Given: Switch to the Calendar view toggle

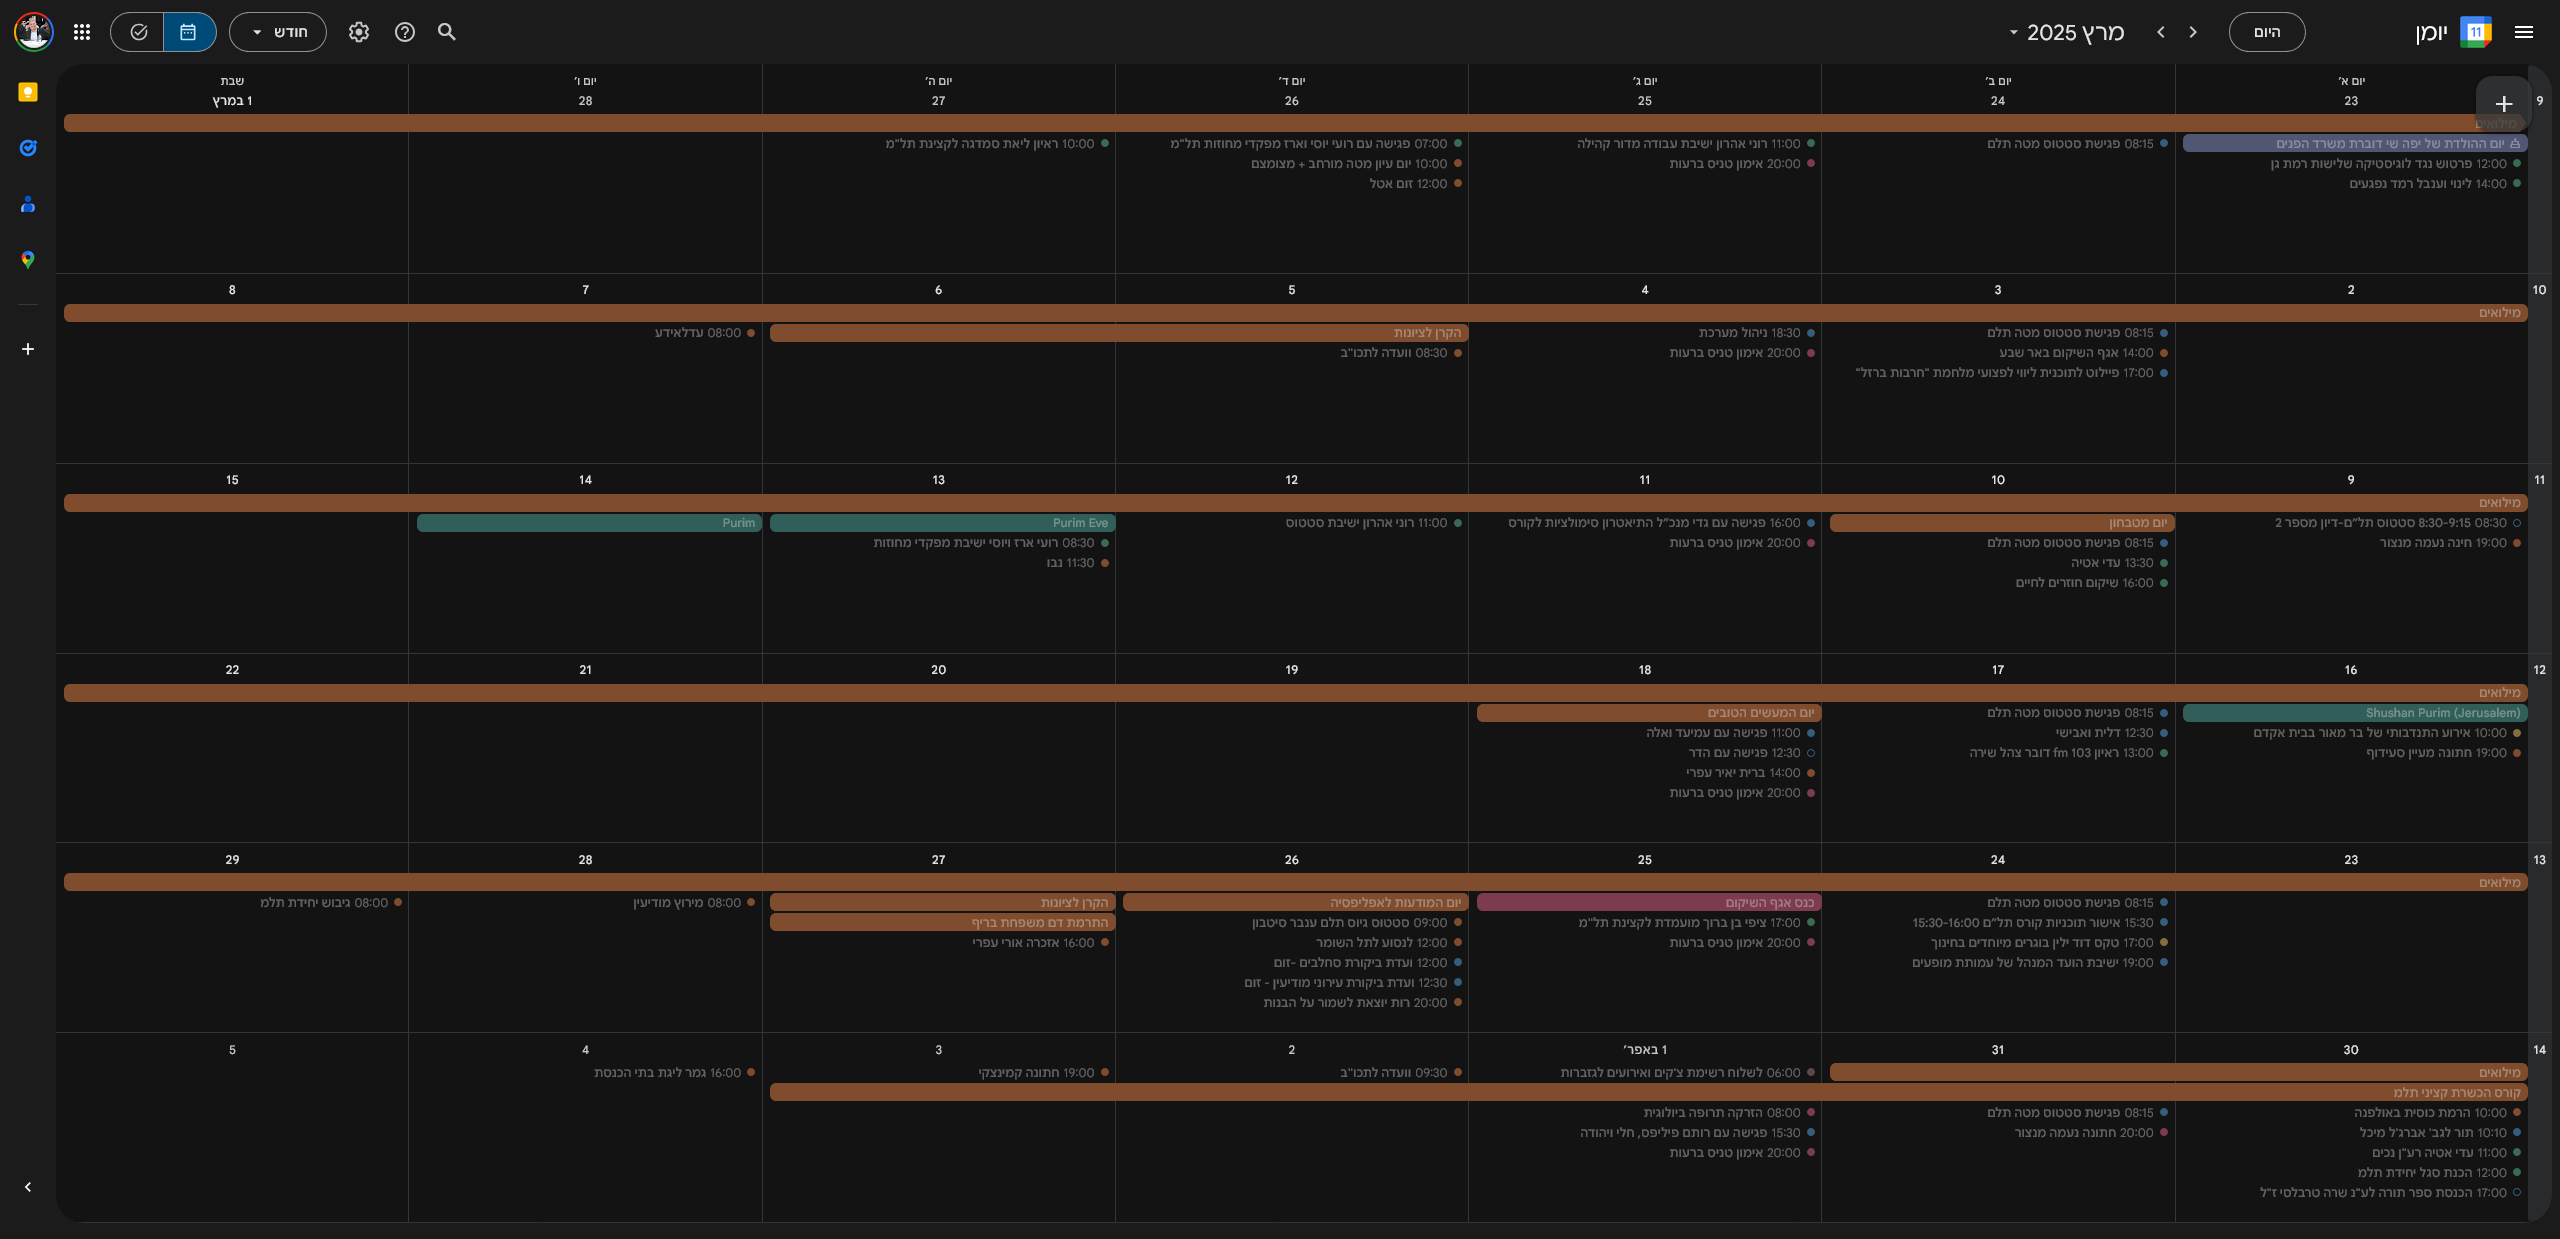Looking at the screenshot, I should pyautogui.click(x=189, y=32).
